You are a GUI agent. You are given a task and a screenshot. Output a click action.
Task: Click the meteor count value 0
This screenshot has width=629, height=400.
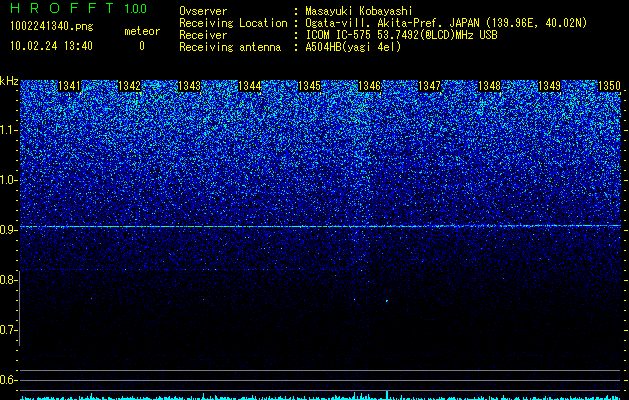pos(142,46)
